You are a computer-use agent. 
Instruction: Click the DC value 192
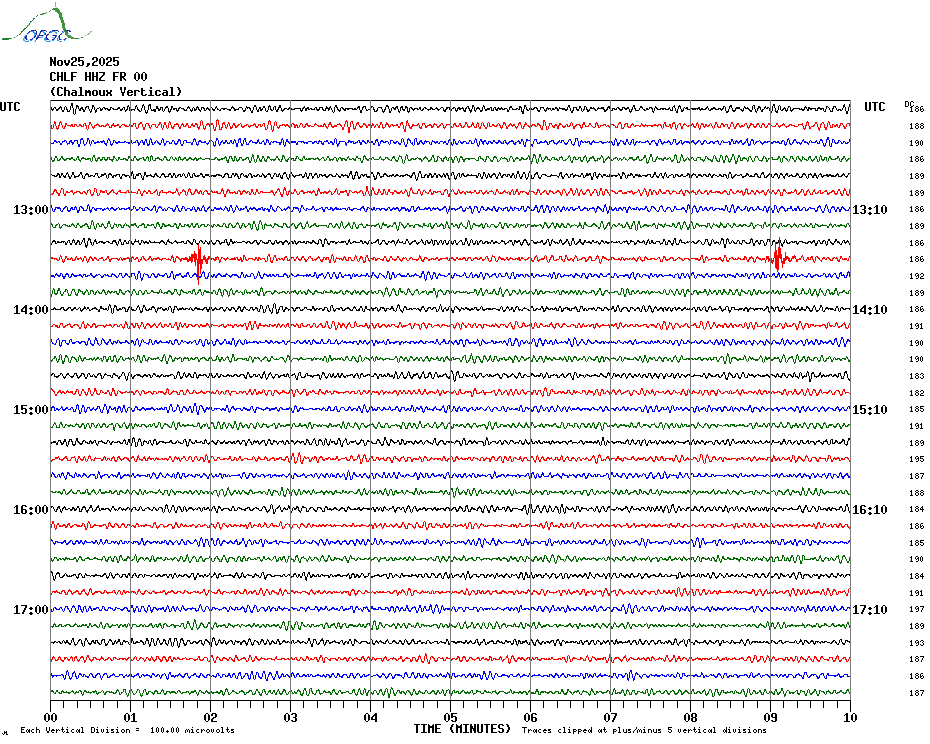(917, 276)
